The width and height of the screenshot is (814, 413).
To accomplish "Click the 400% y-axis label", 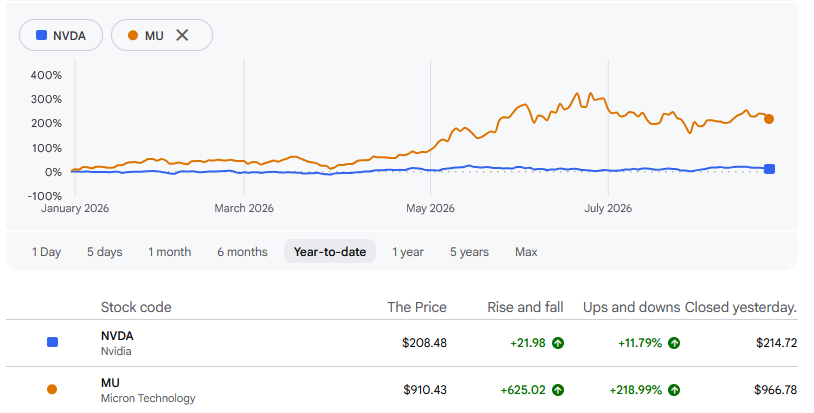I will tap(46, 75).
